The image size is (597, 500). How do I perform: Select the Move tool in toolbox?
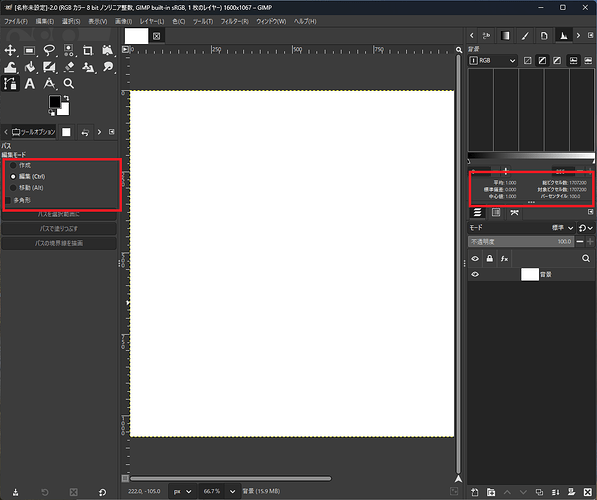(10, 50)
